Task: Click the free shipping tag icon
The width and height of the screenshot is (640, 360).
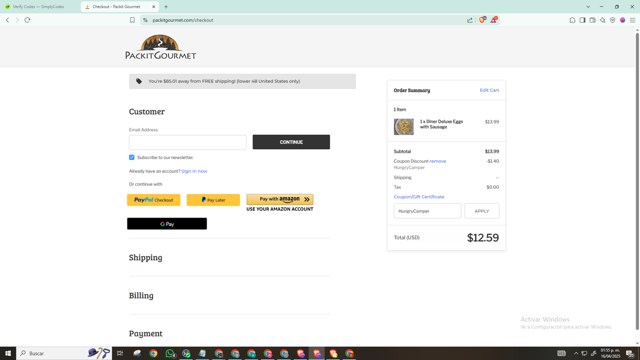Action: pyautogui.click(x=139, y=81)
